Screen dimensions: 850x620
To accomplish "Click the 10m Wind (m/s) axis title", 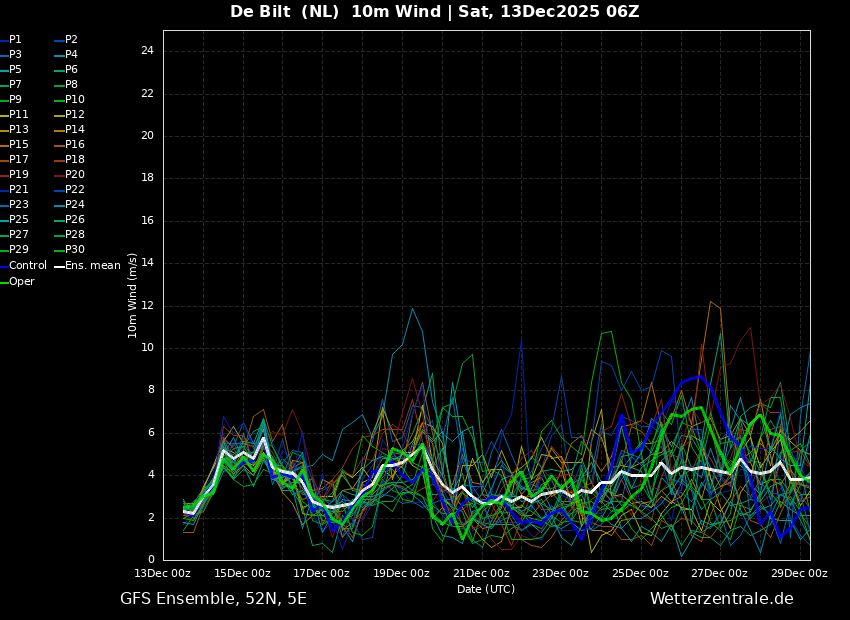I will click(x=133, y=295).
